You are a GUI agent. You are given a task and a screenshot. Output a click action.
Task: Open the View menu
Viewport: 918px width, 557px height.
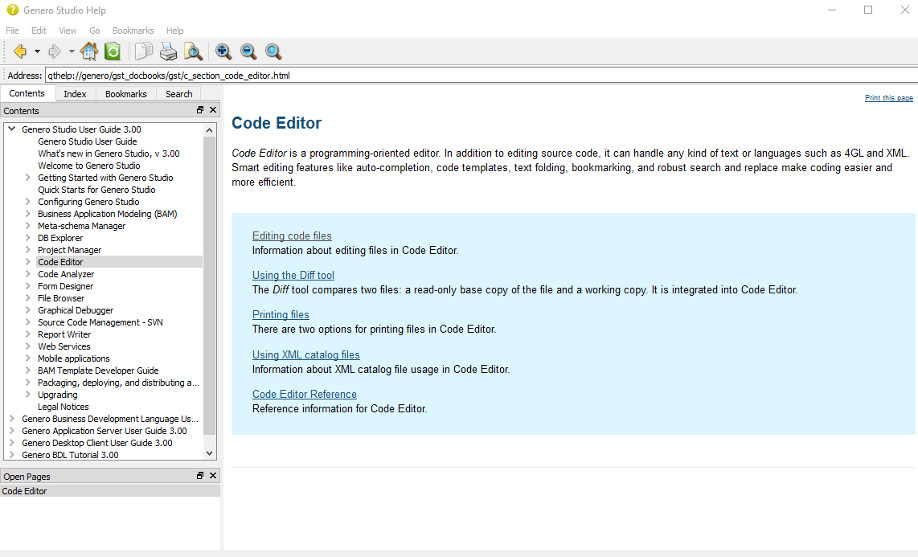[x=67, y=30]
